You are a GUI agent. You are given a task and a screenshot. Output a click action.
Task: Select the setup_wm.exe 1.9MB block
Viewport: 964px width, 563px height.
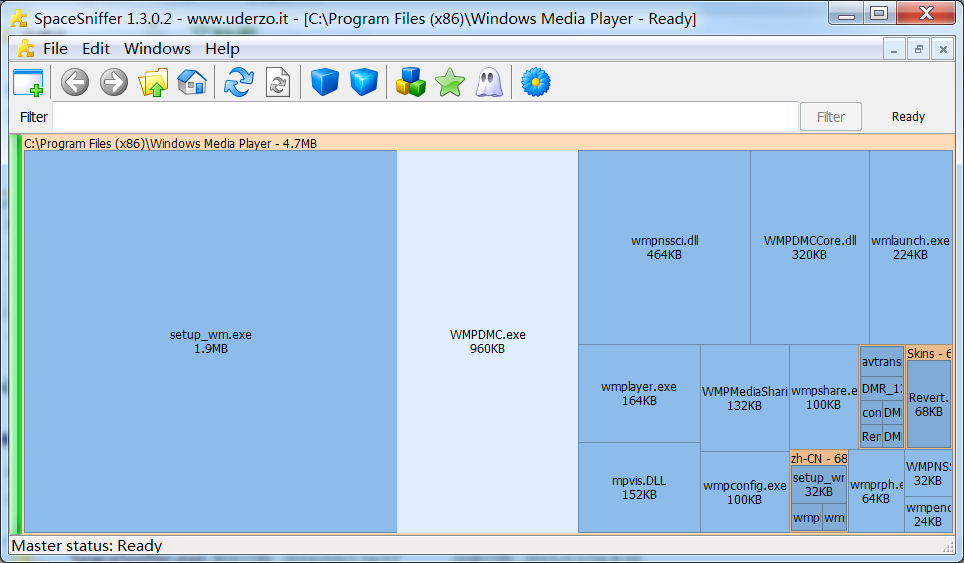(x=210, y=342)
